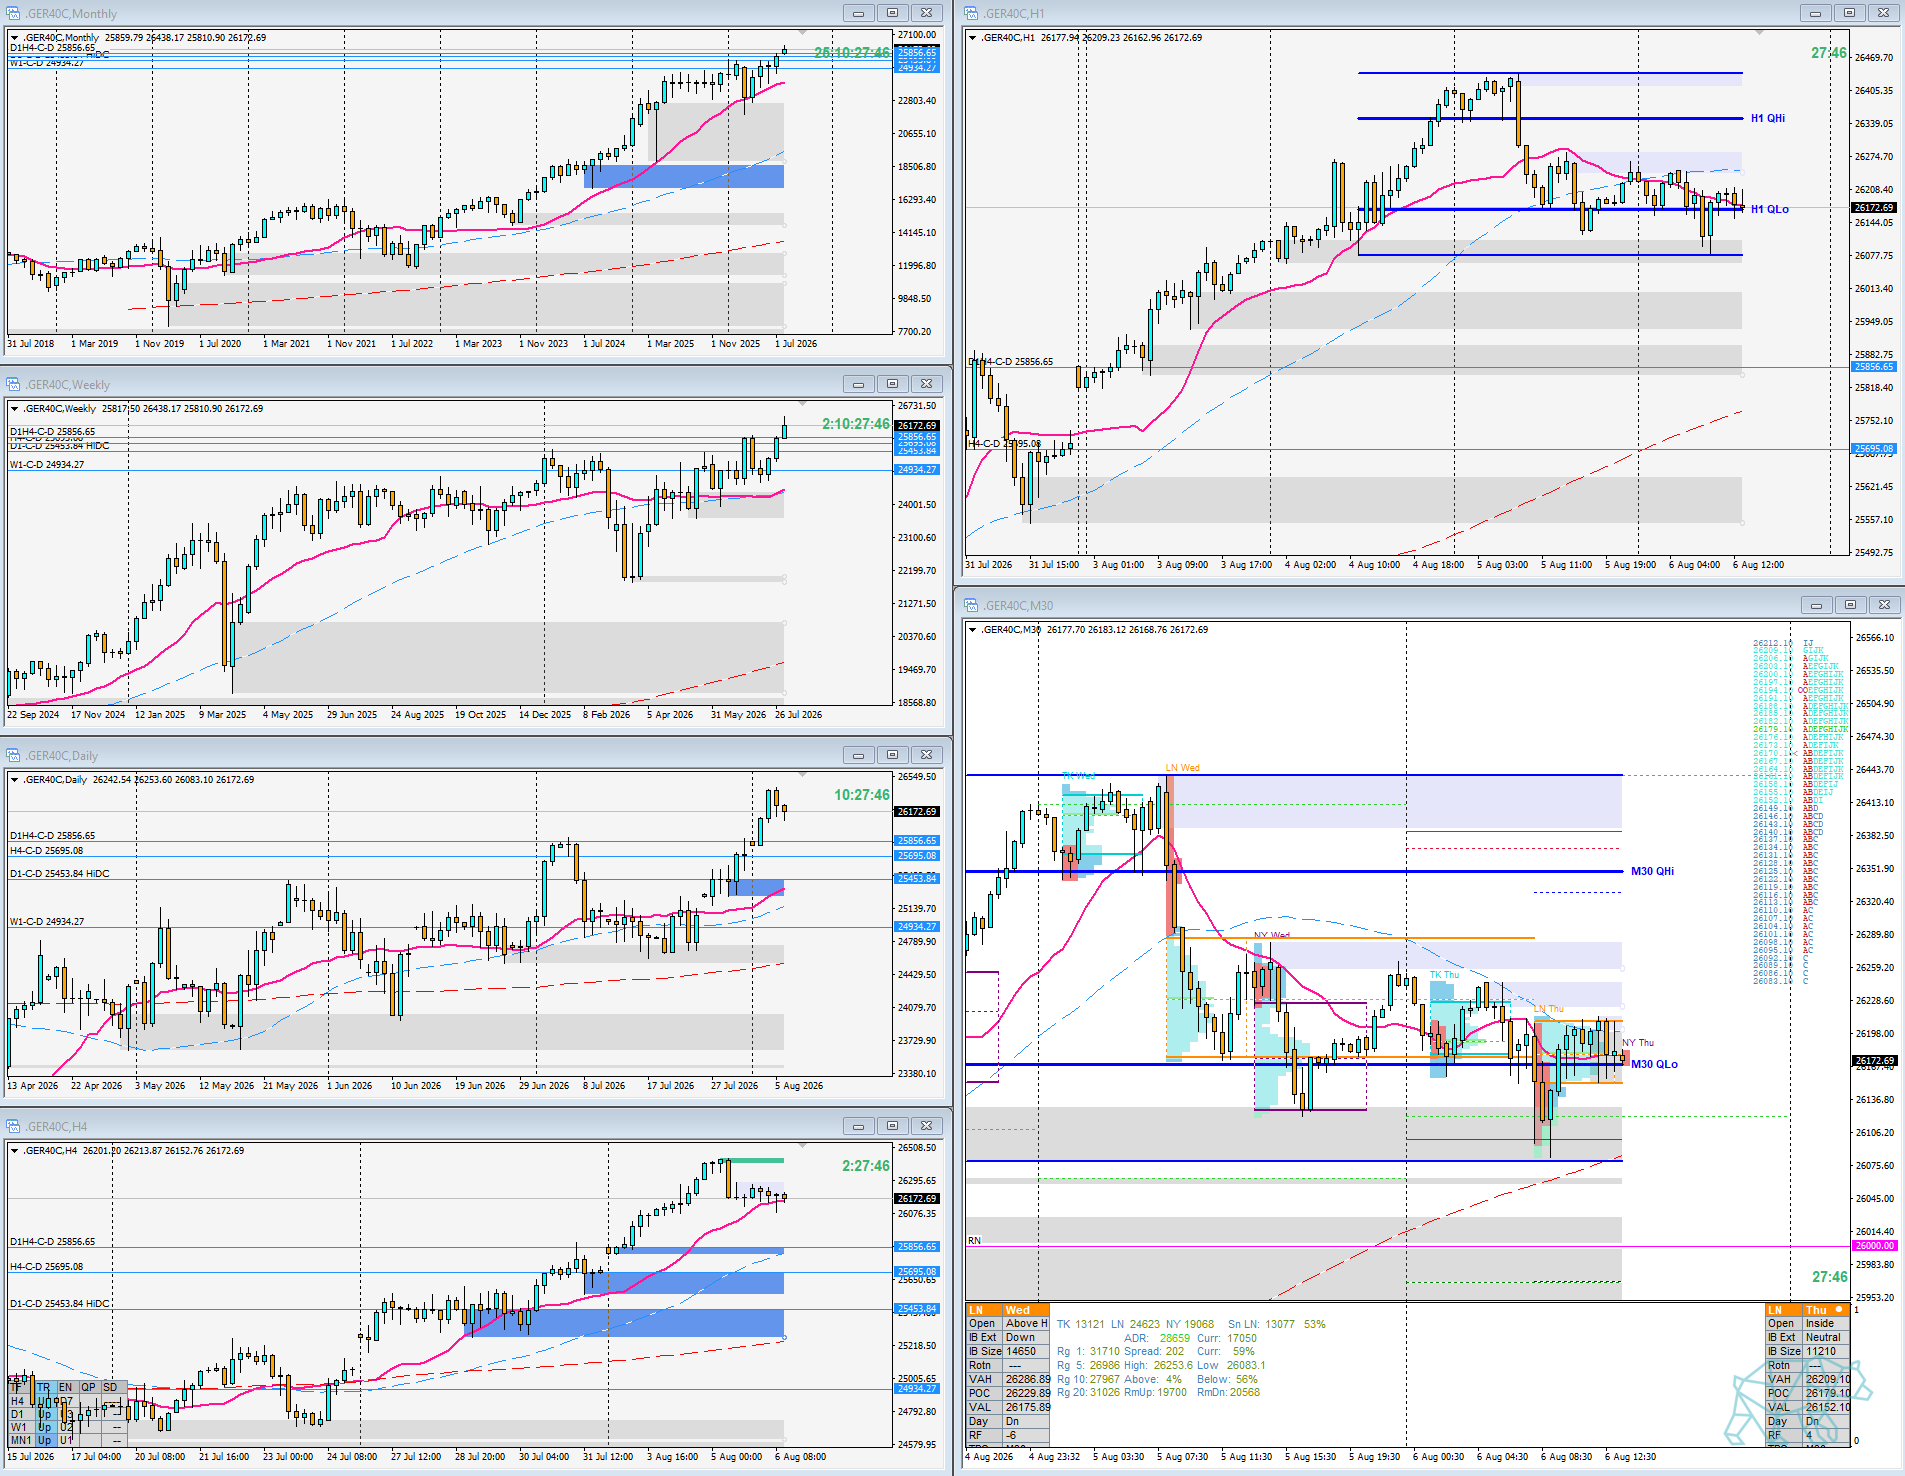The image size is (1905, 1476).
Task: Minimize the Daily chart window
Action: [858, 755]
